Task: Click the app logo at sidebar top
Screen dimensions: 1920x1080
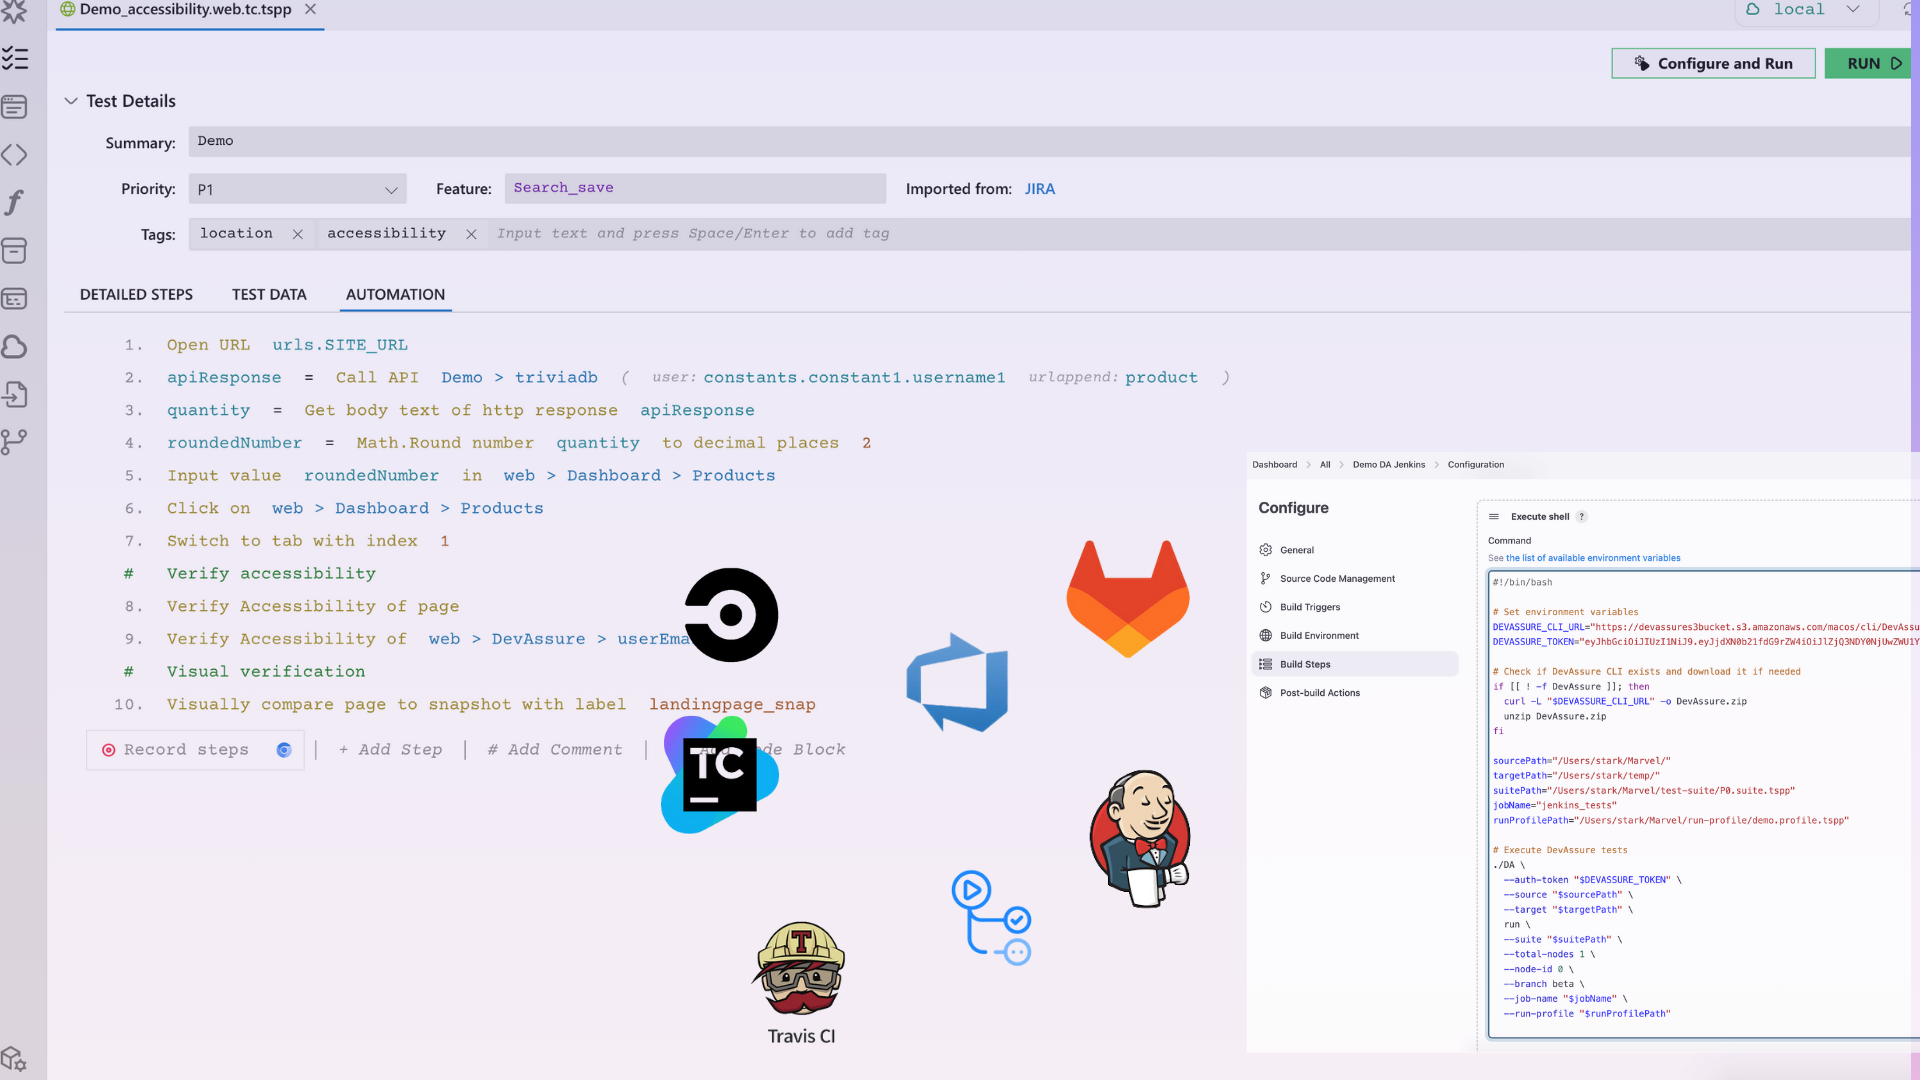Action: click(14, 11)
